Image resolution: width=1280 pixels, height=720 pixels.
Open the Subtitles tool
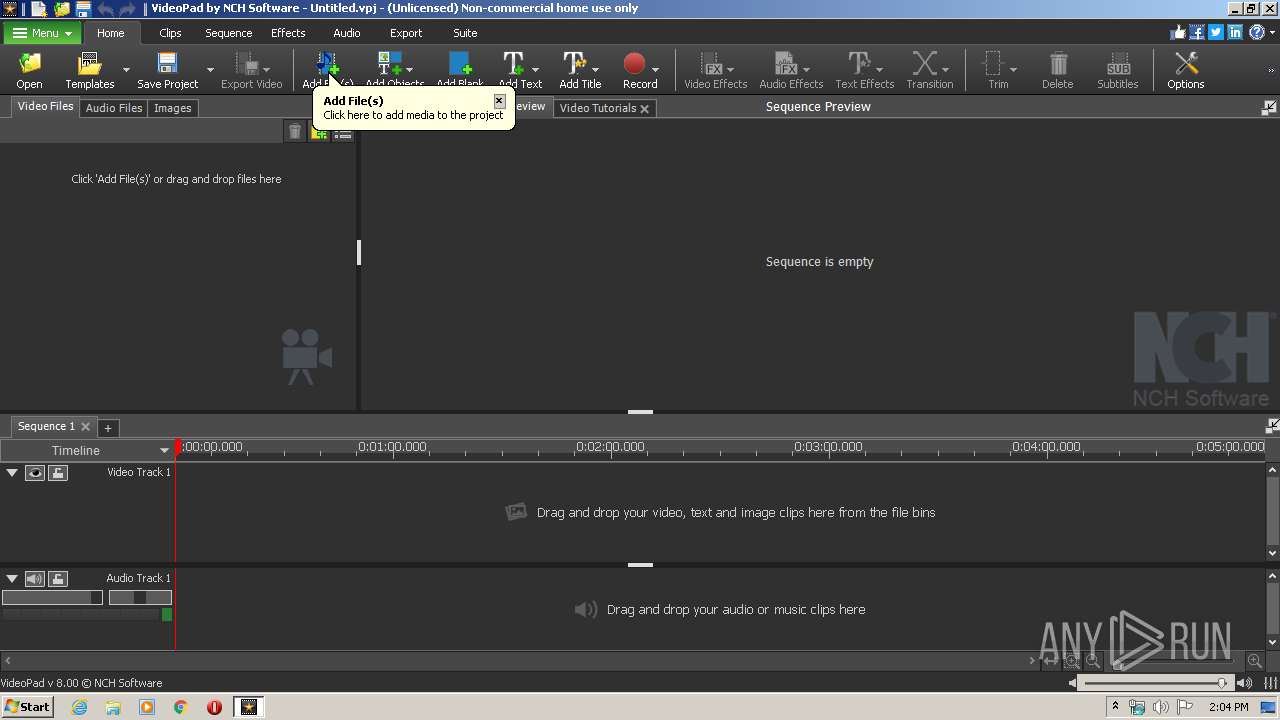[x=1117, y=70]
